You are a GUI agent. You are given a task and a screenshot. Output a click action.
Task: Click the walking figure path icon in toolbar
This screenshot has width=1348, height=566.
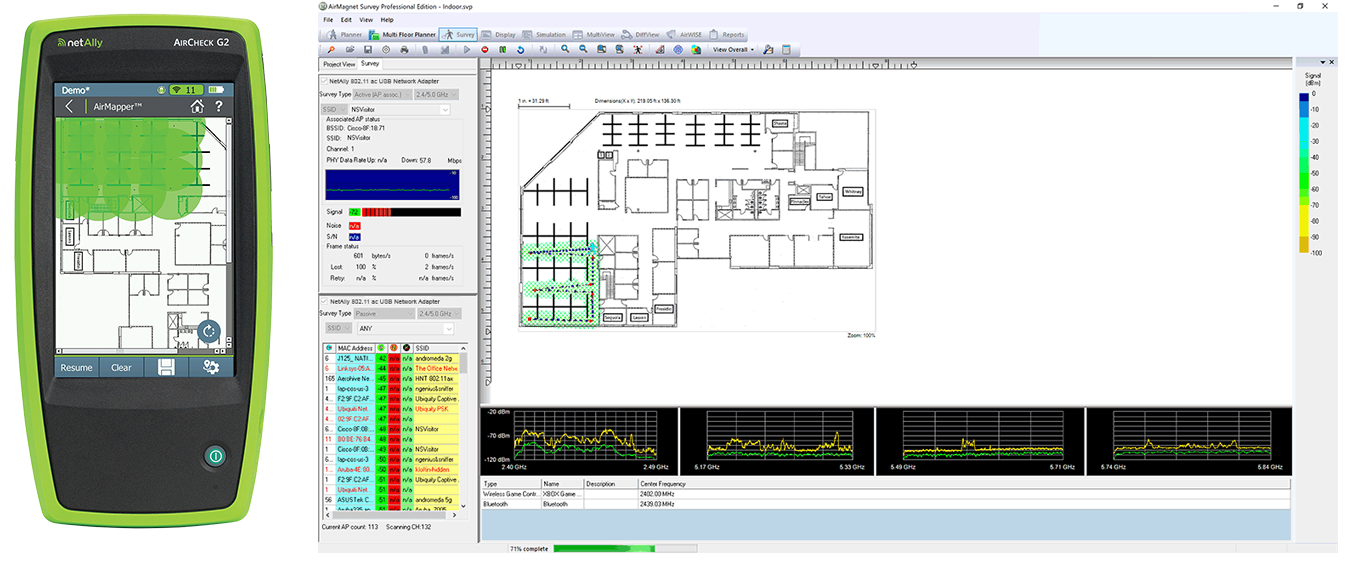(638, 49)
